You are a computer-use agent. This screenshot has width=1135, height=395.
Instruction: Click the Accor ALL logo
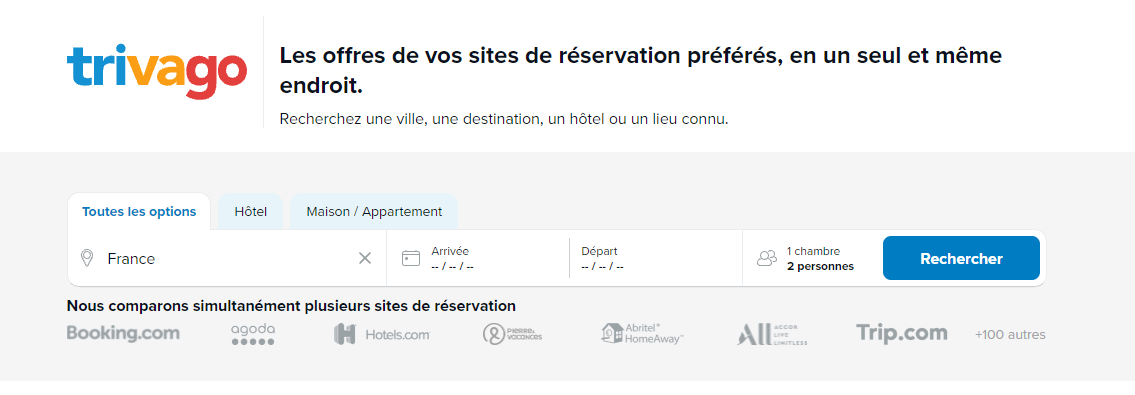(x=772, y=334)
